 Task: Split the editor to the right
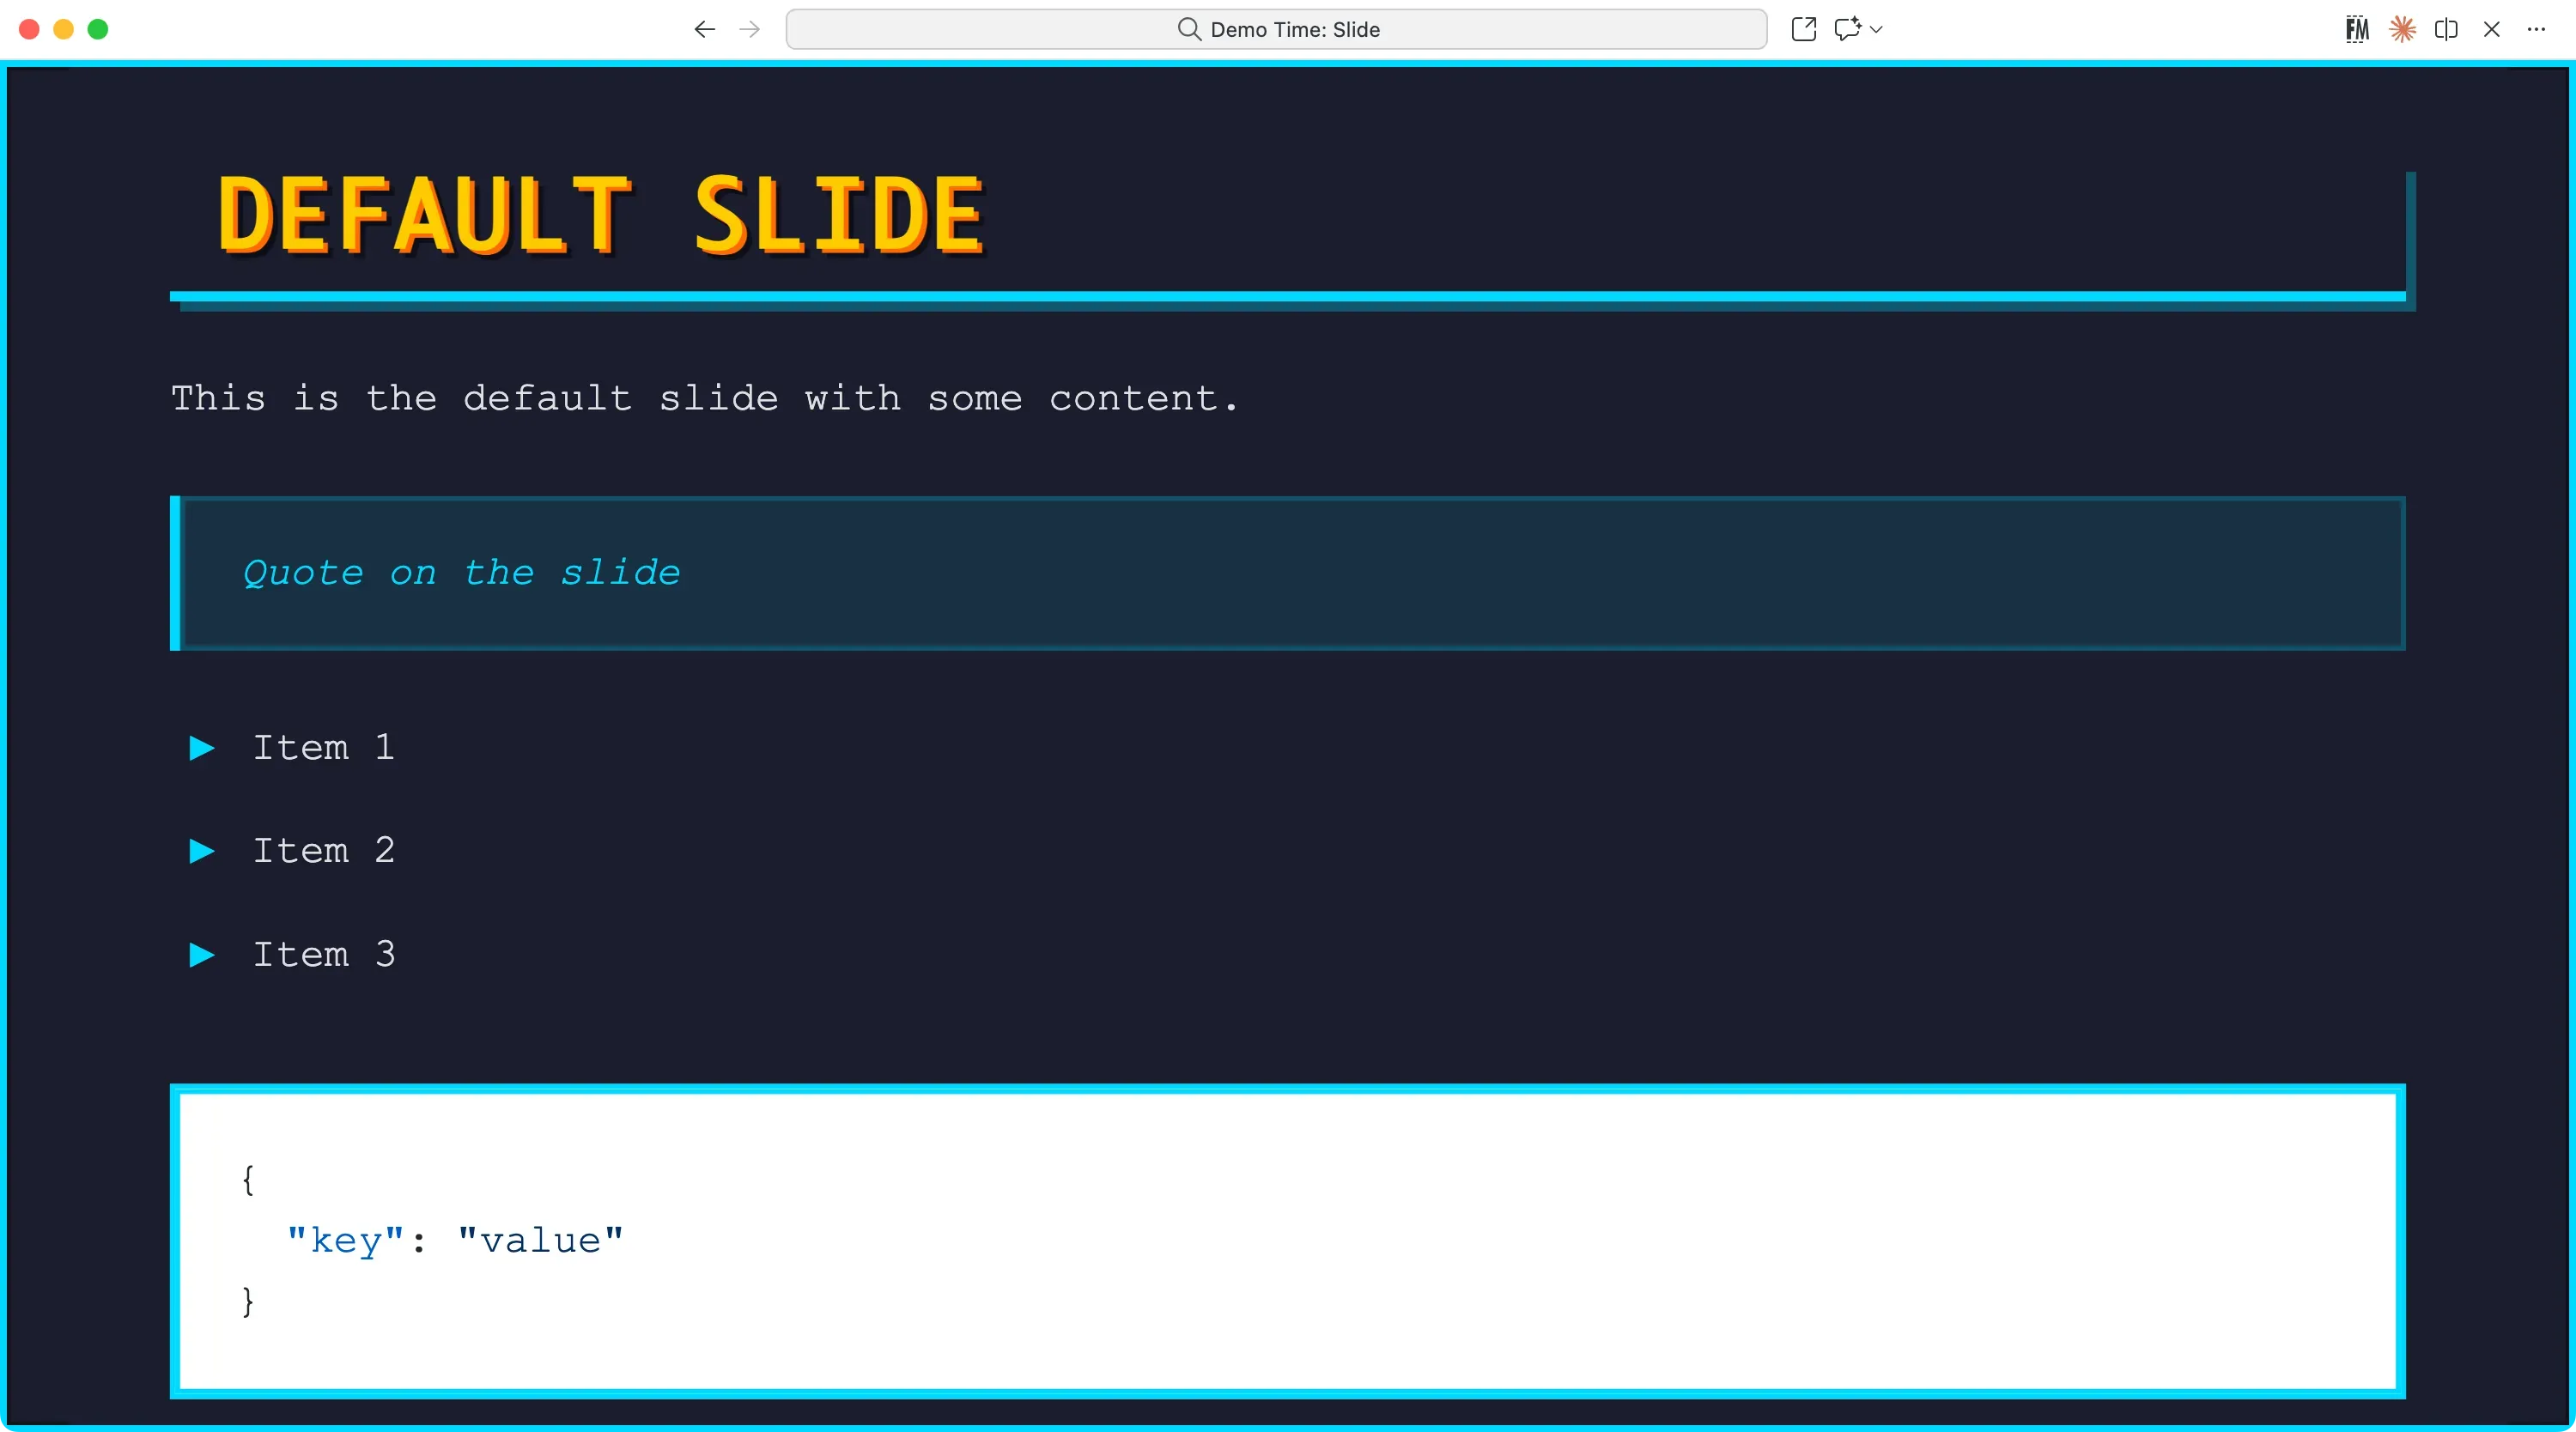tap(2446, 30)
